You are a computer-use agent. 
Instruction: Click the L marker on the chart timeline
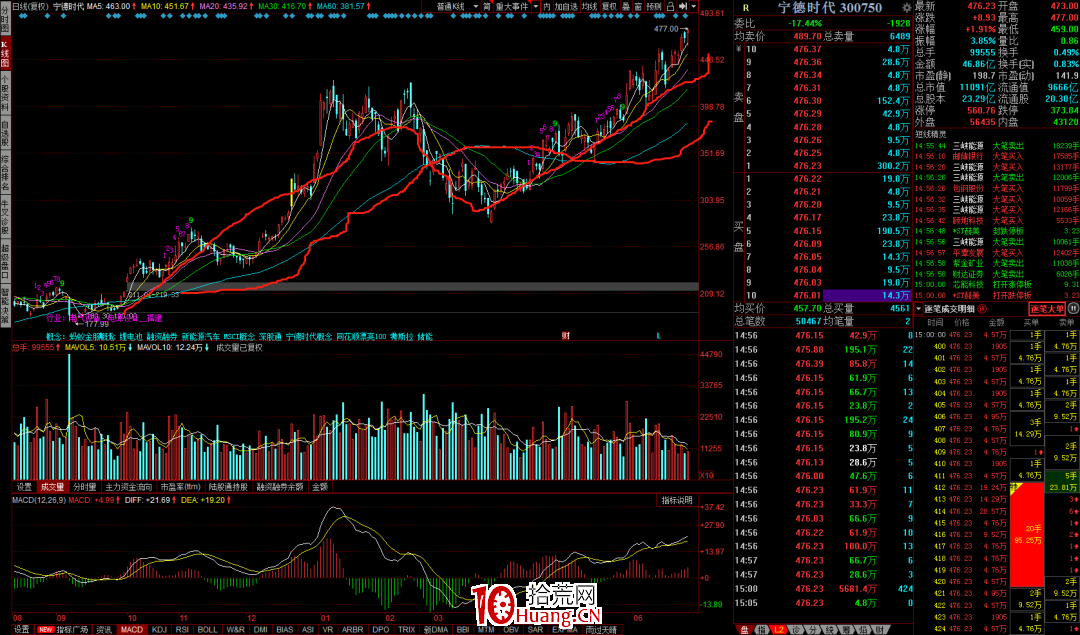tap(658, 336)
